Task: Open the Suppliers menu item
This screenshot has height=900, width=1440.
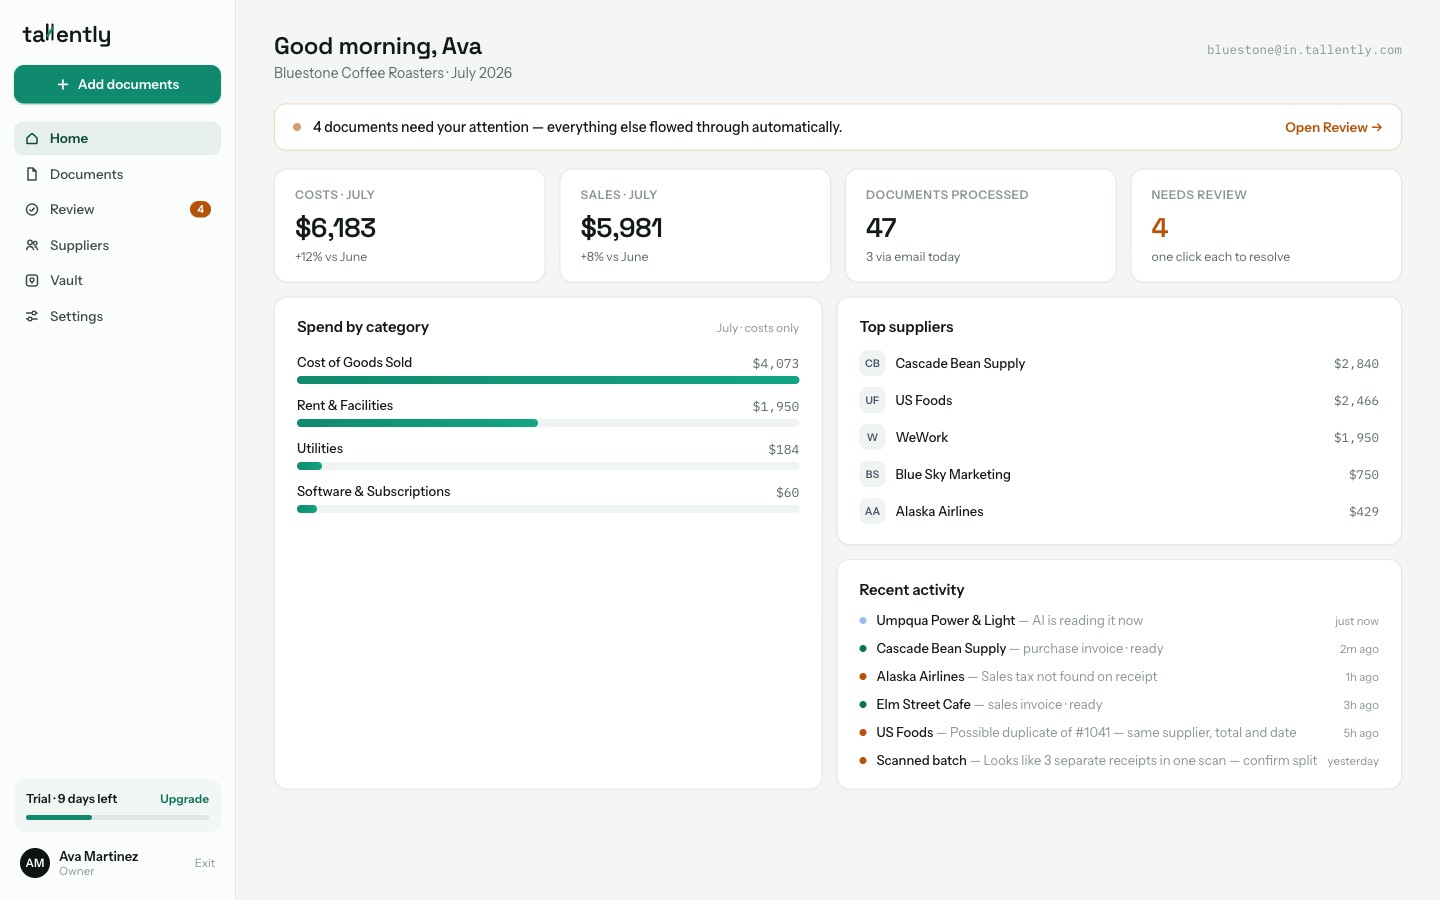Action: 117,245
